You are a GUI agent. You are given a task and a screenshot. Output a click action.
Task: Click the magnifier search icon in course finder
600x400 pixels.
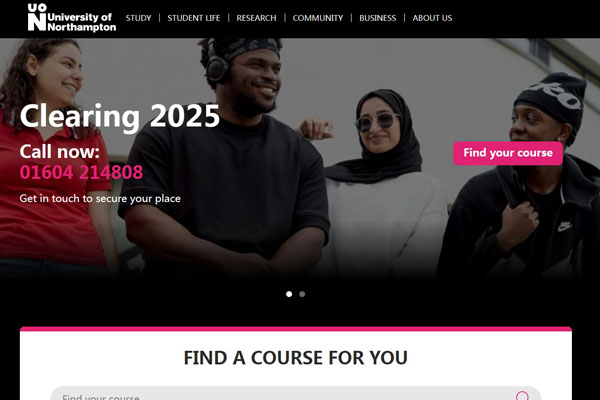(x=522, y=395)
